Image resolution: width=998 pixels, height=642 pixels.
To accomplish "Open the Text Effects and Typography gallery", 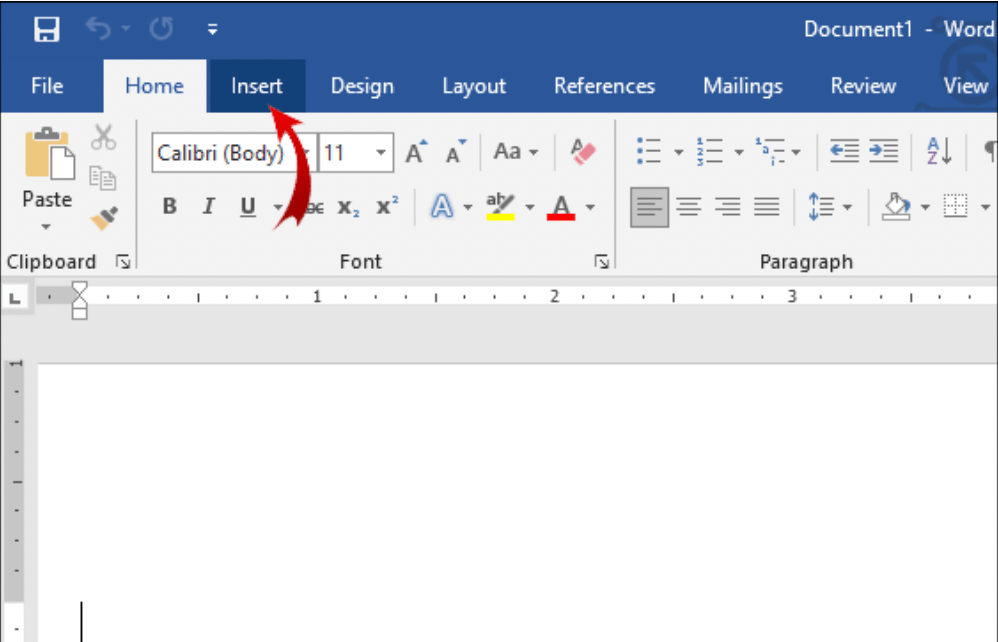I will [443, 206].
